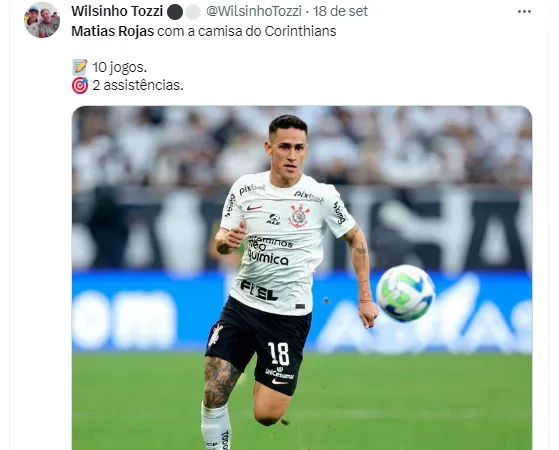This screenshot has height=450, width=559.
Task: Click 'com a camisa do Corinthians' text
Action: [247, 31]
